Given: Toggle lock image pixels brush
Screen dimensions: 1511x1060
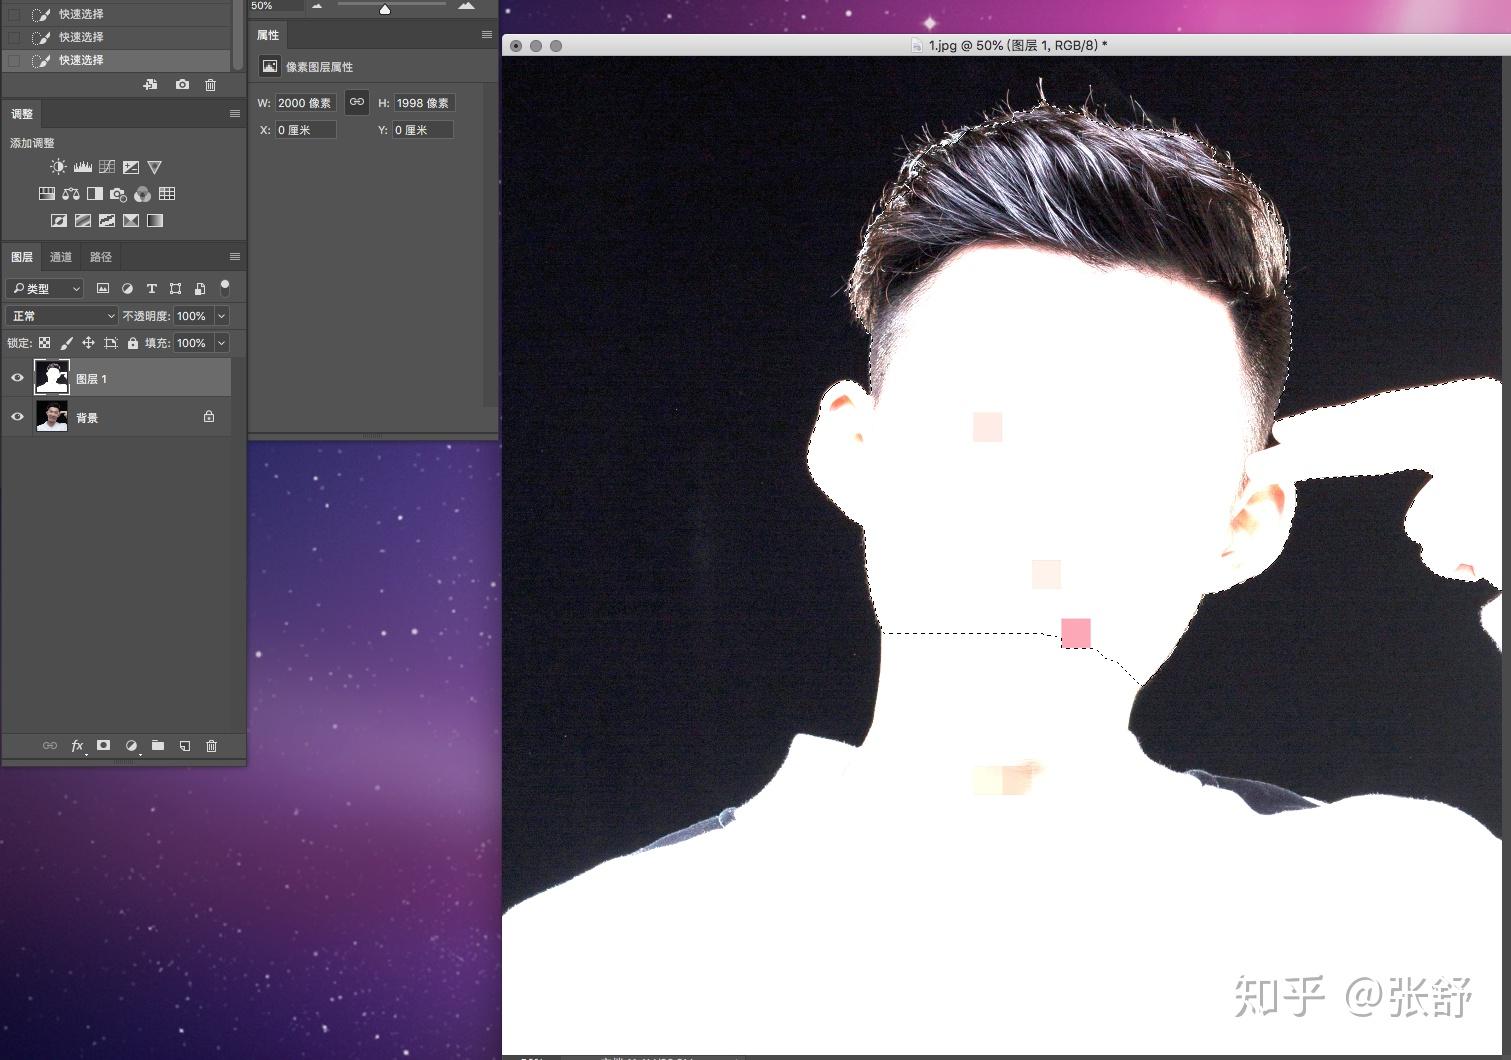Looking at the screenshot, I should pyautogui.click(x=66, y=343).
